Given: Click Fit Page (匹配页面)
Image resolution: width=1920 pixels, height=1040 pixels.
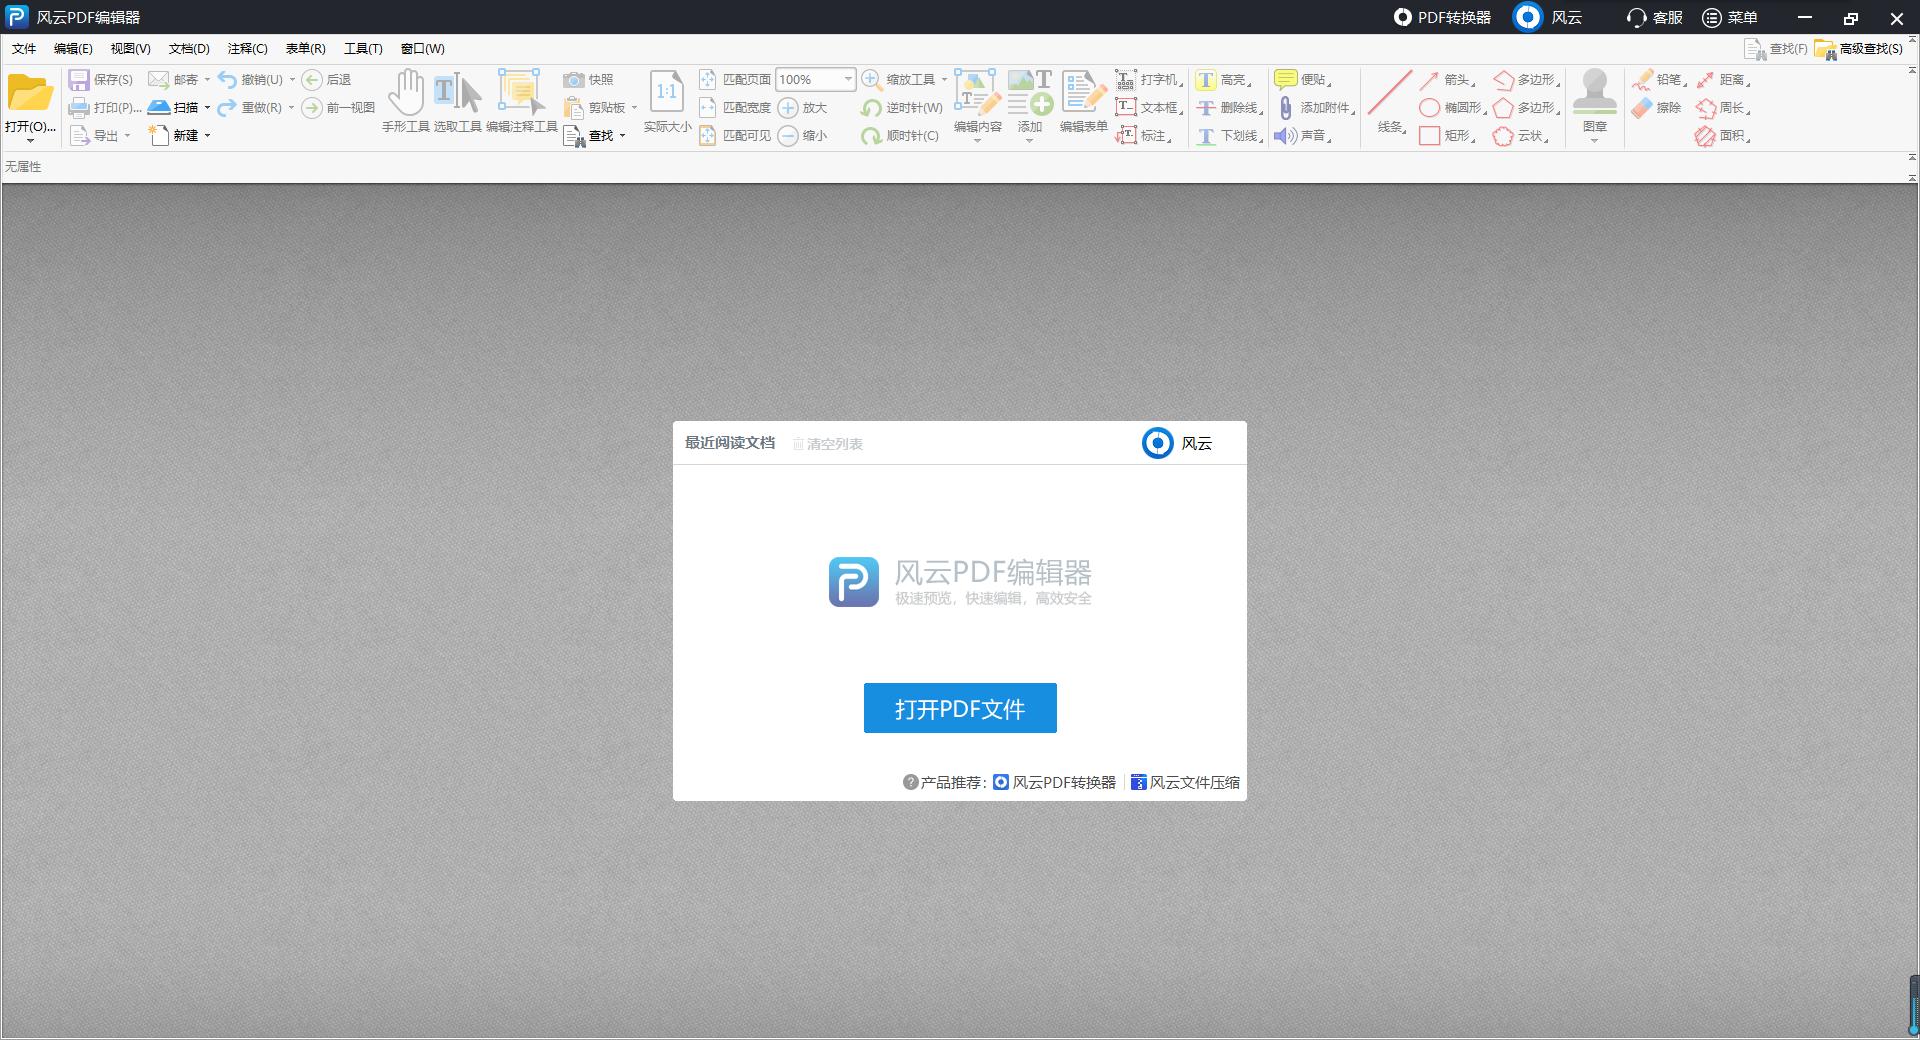Looking at the screenshot, I should point(736,80).
